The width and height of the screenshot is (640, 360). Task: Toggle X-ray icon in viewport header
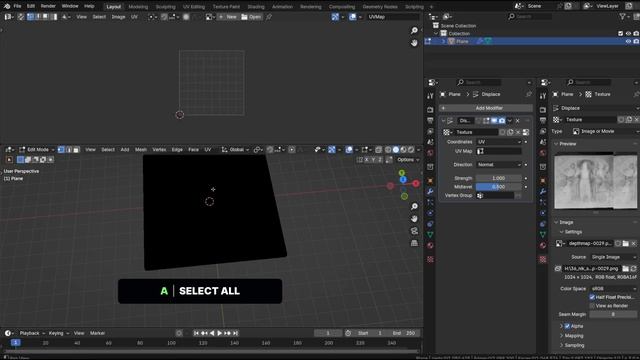pyautogui.click(x=378, y=149)
